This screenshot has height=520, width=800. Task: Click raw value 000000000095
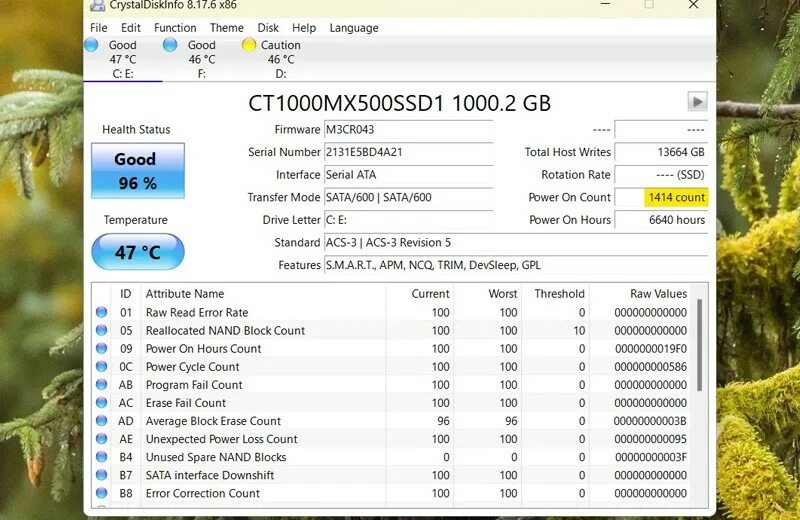tap(651, 439)
